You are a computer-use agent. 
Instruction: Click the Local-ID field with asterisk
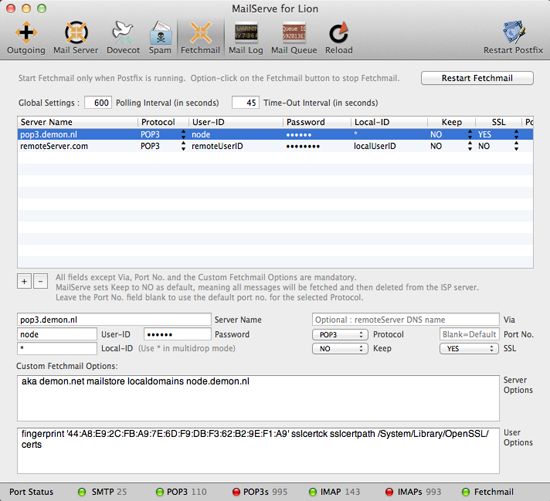tap(57, 348)
